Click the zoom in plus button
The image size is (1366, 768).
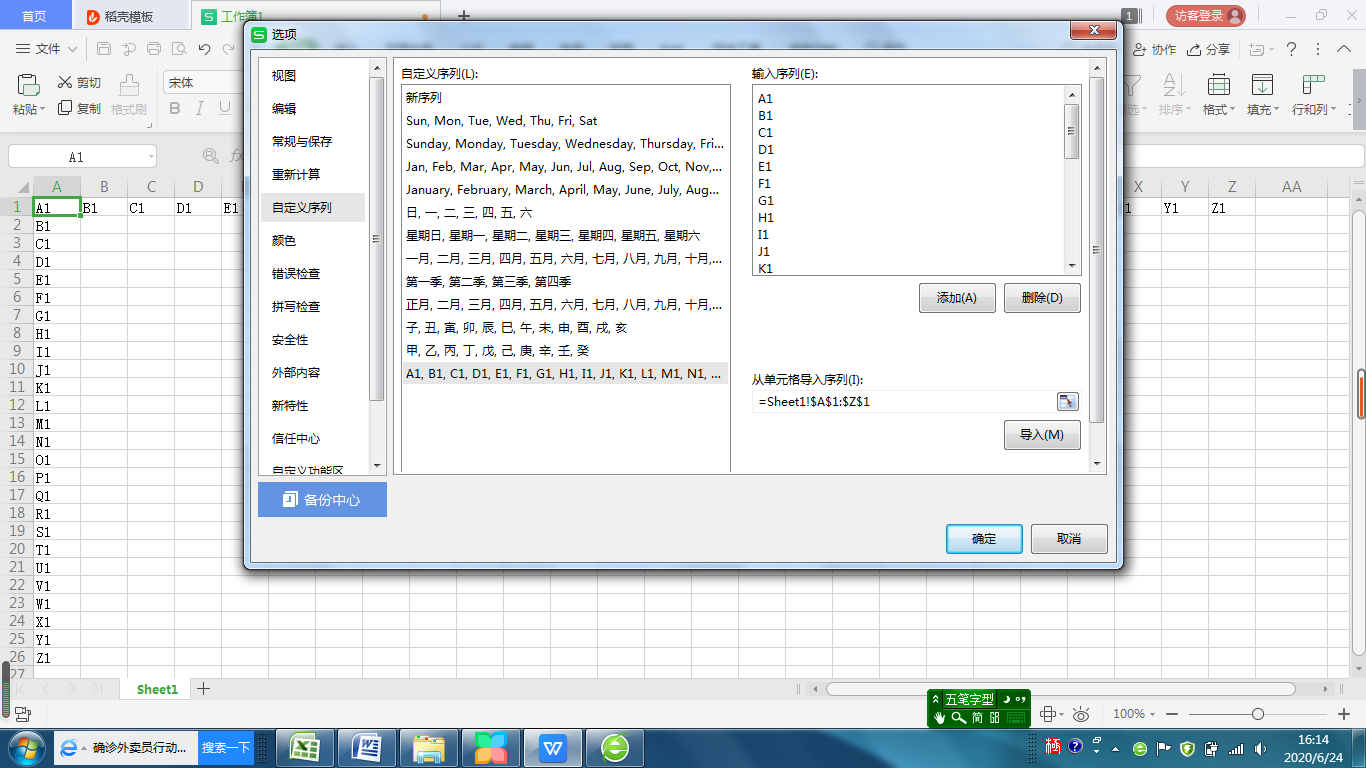coord(1344,714)
